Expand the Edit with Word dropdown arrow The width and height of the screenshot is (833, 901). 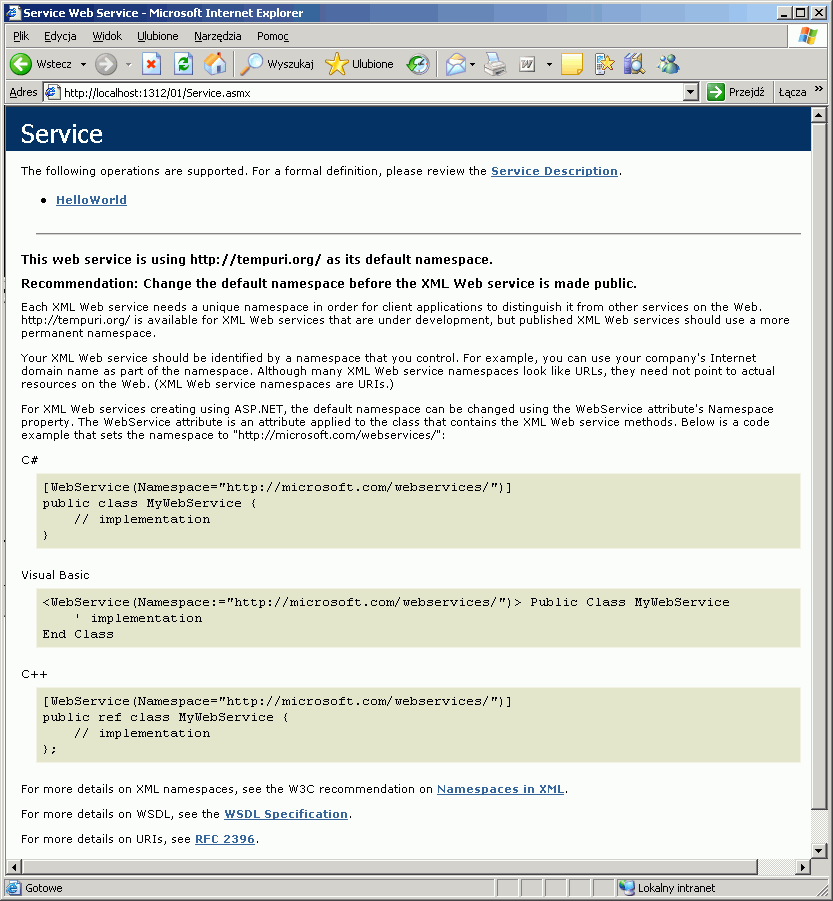549,64
